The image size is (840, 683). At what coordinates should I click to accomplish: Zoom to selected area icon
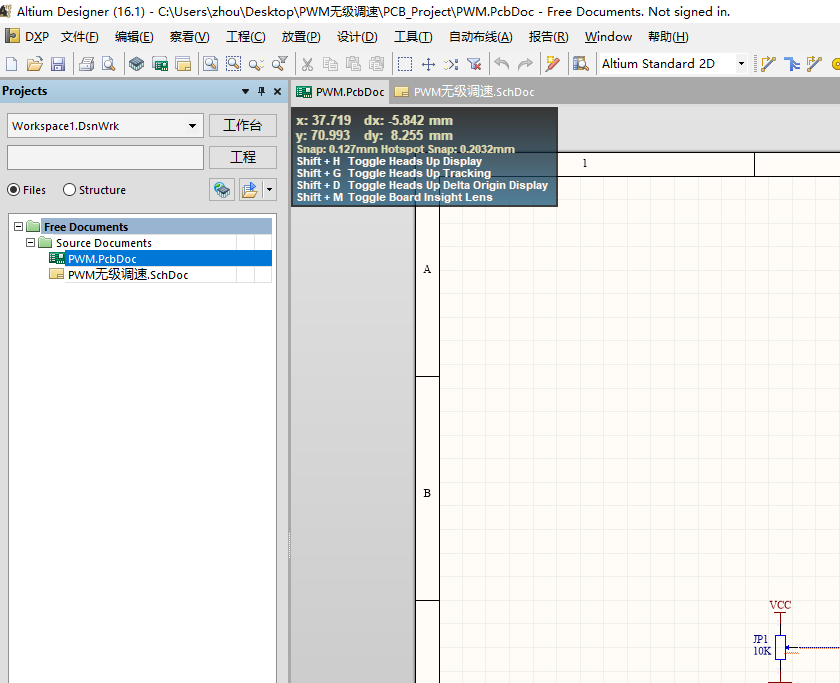tap(234, 64)
